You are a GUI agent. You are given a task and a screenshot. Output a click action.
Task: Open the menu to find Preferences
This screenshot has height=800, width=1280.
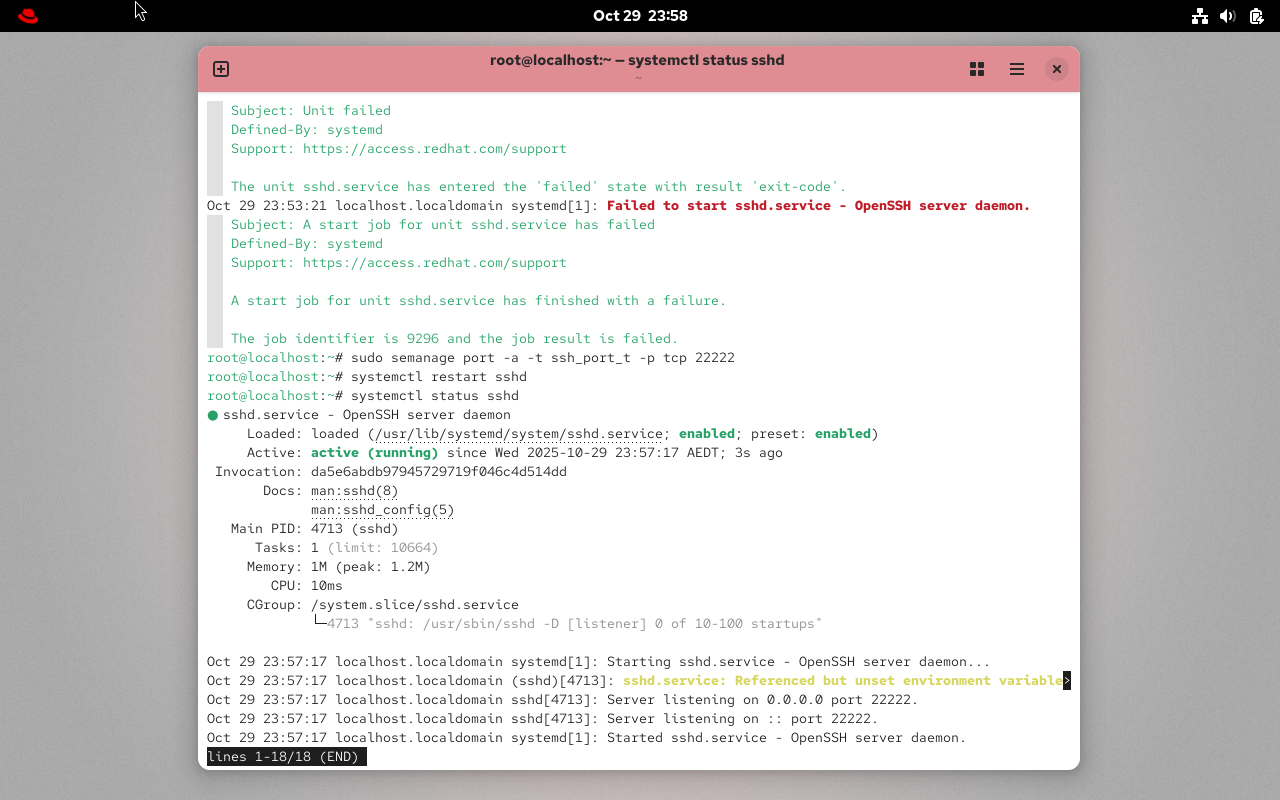click(1017, 69)
